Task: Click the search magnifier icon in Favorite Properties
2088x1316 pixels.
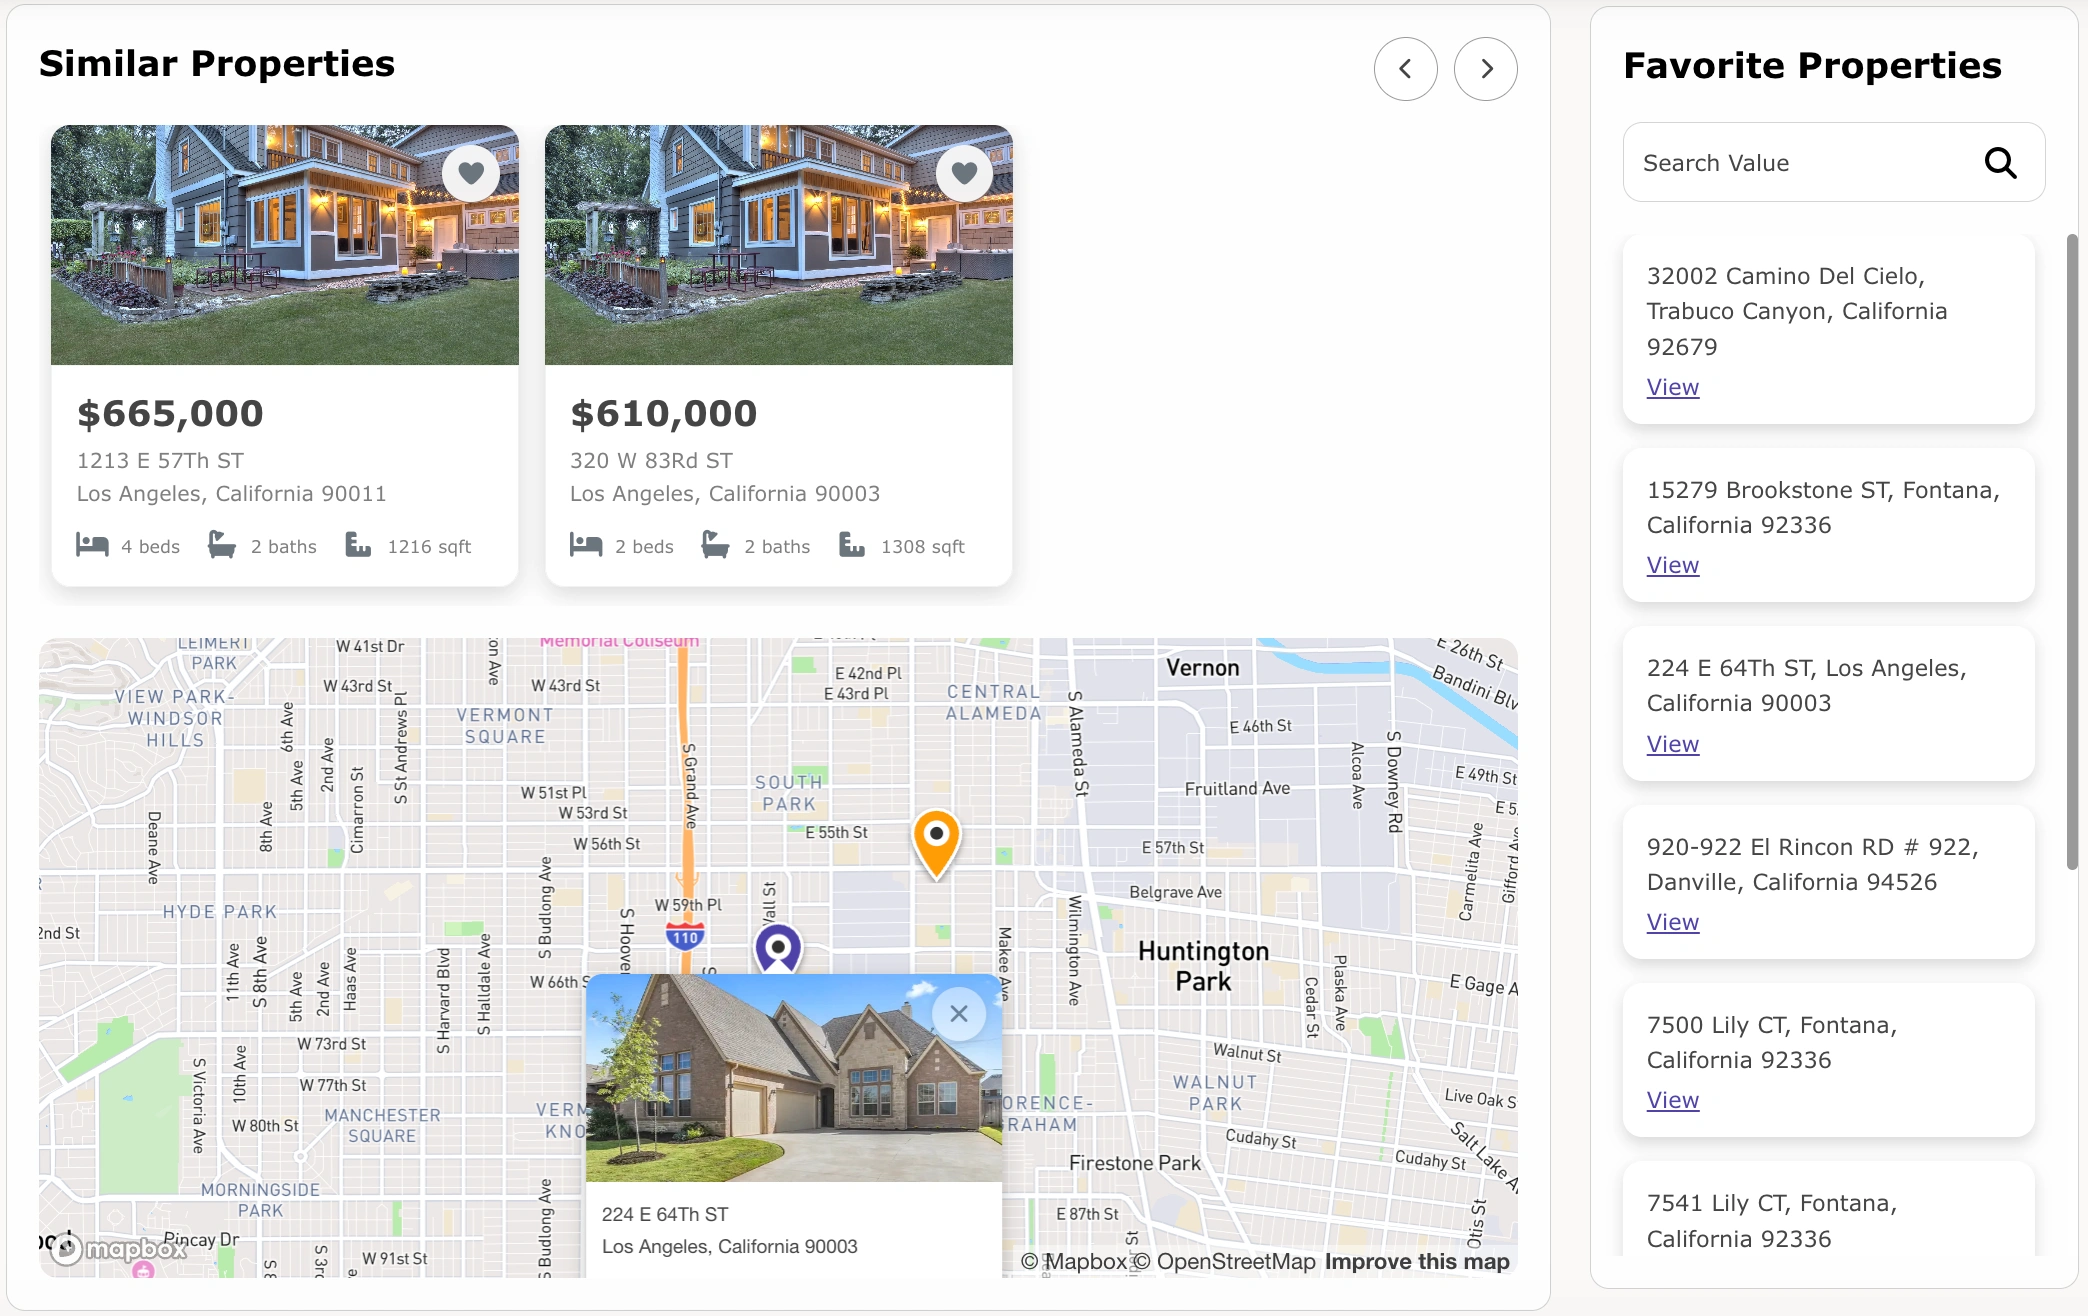Action: tap(2002, 162)
